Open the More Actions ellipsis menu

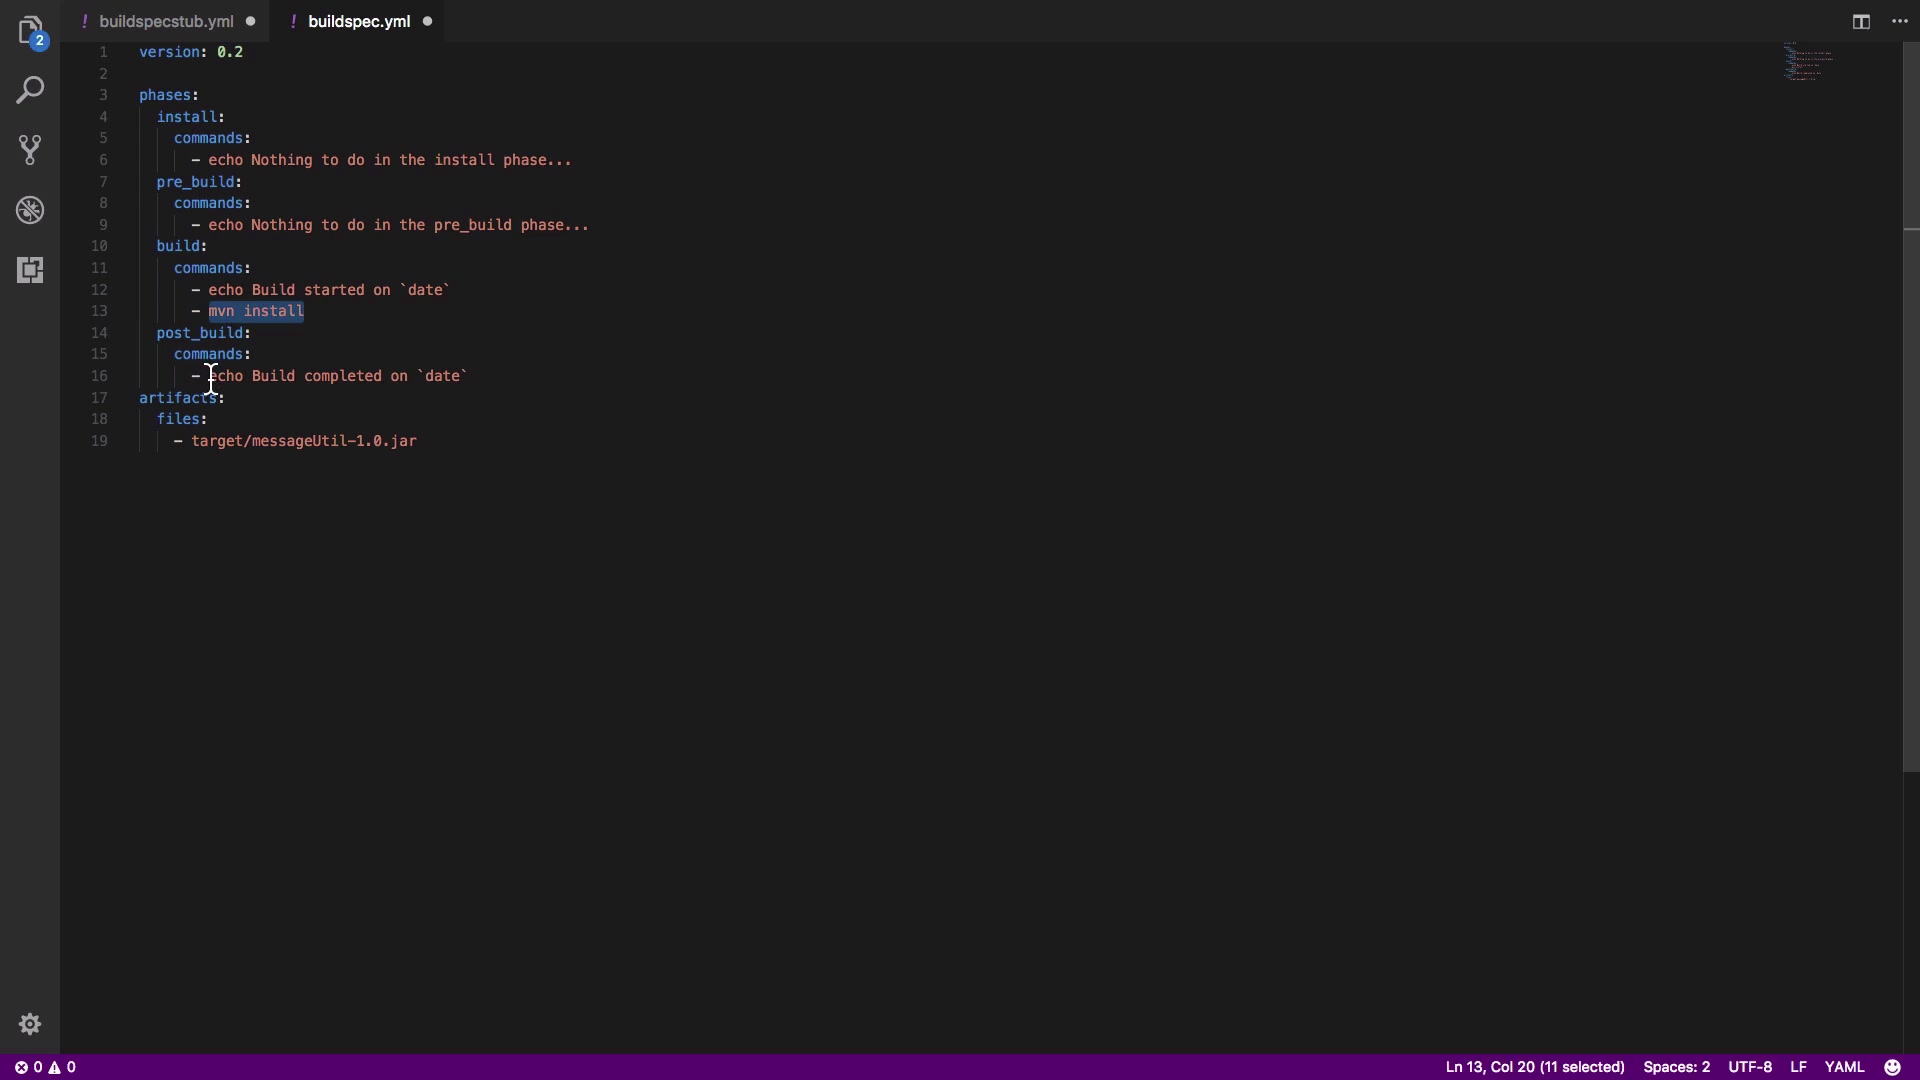[1900, 22]
